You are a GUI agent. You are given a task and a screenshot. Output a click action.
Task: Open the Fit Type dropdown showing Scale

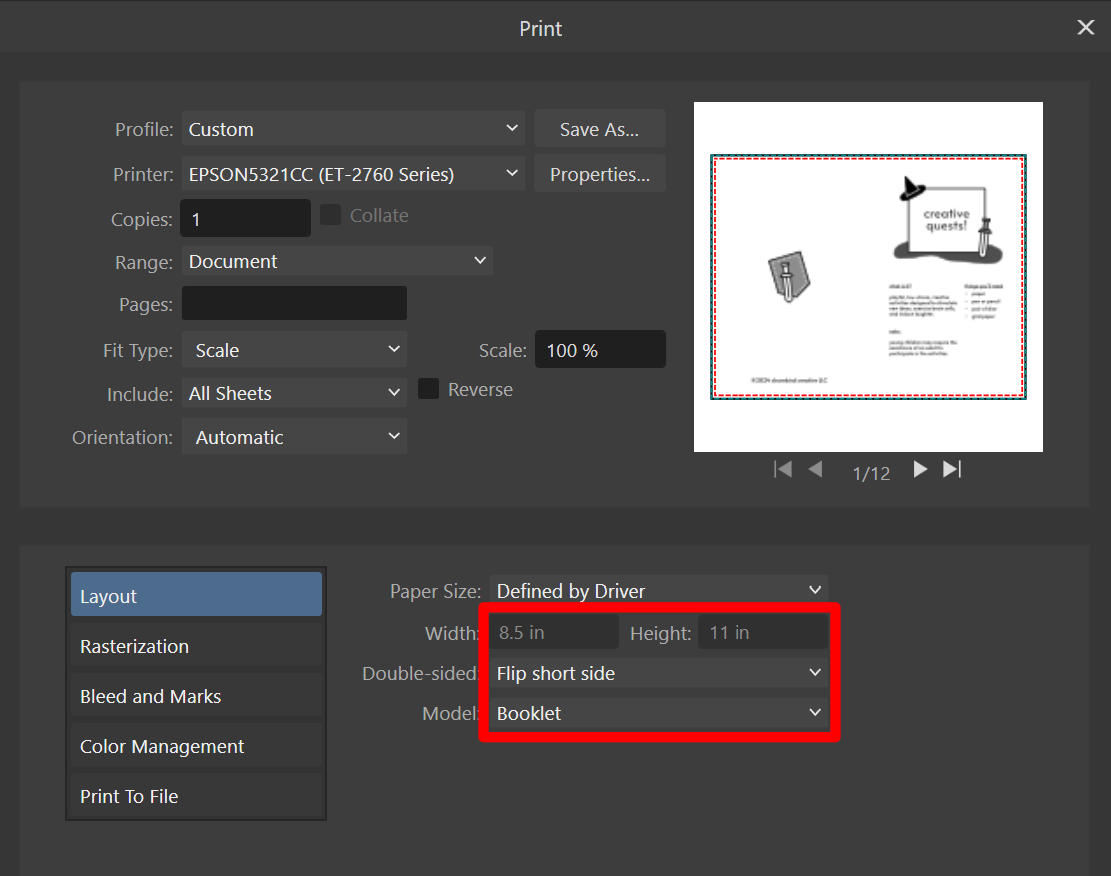coord(294,350)
